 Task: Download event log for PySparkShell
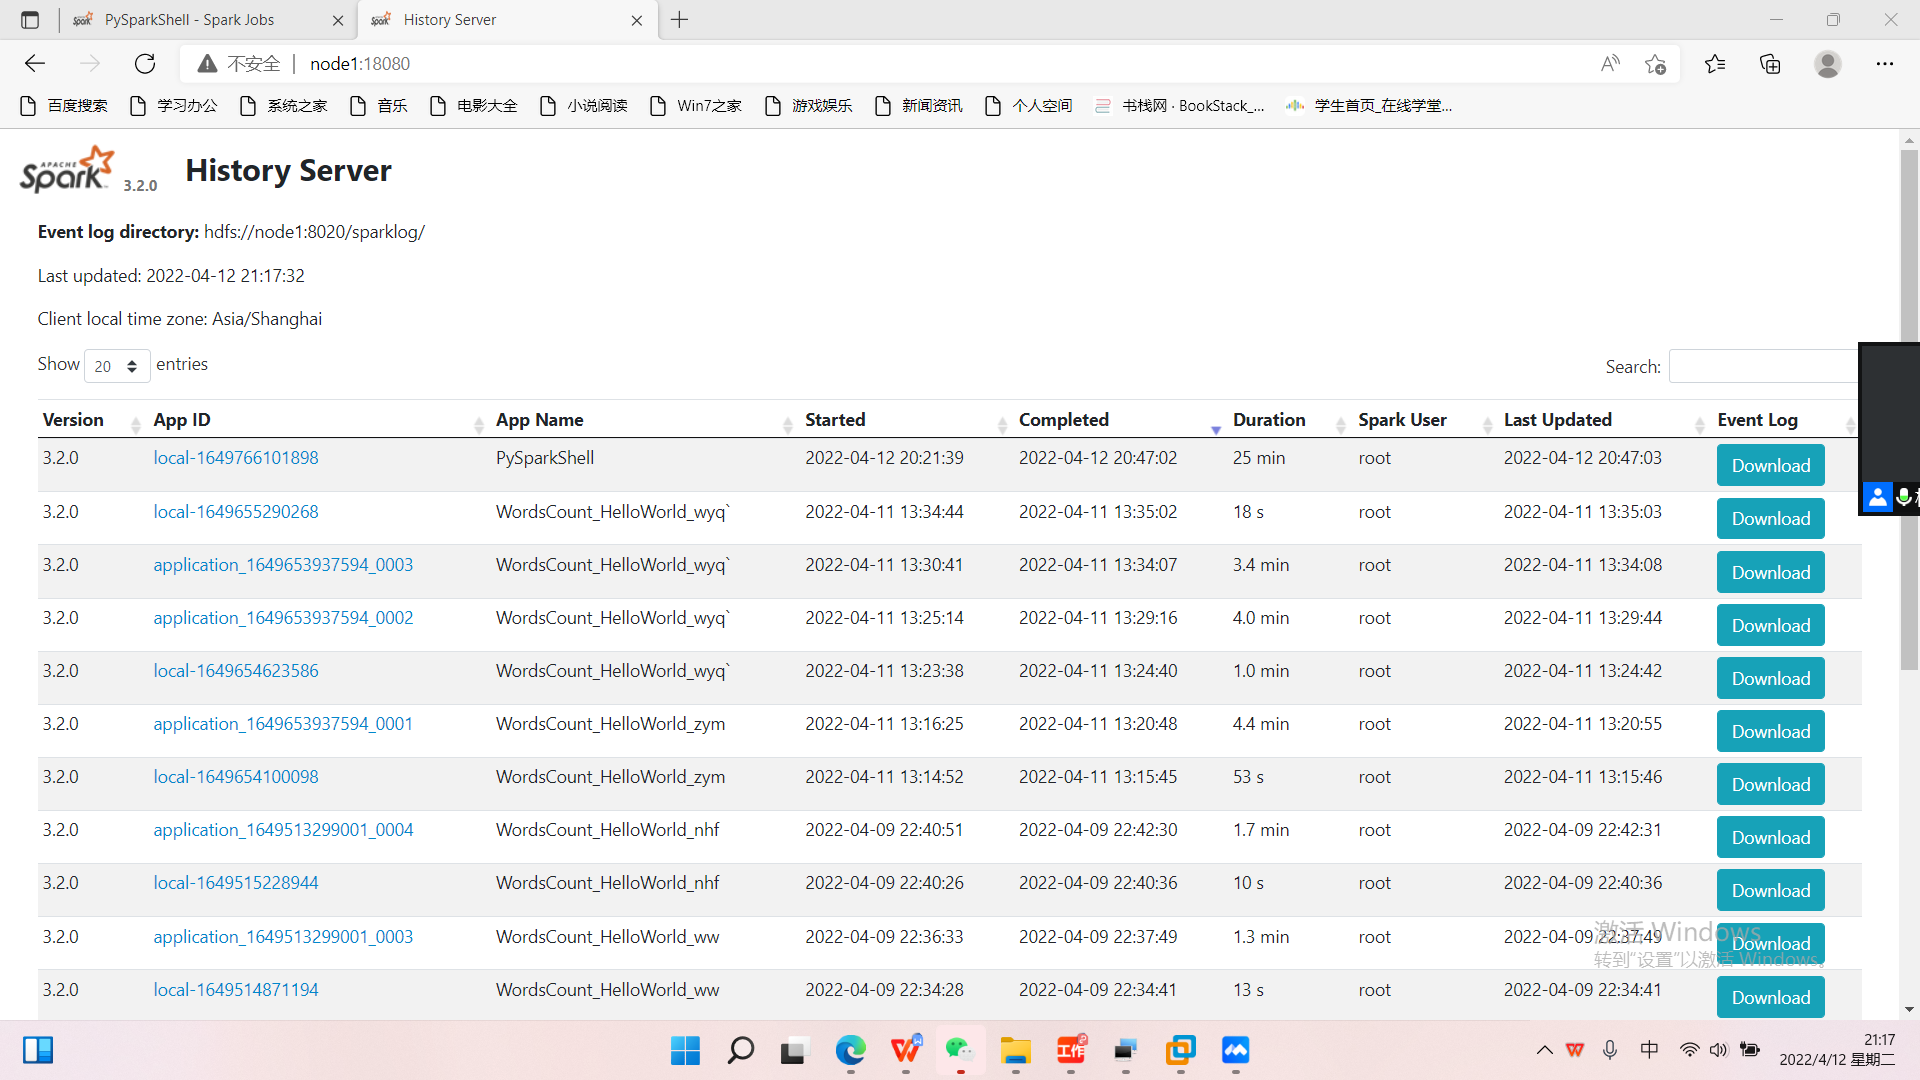[1771, 465]
